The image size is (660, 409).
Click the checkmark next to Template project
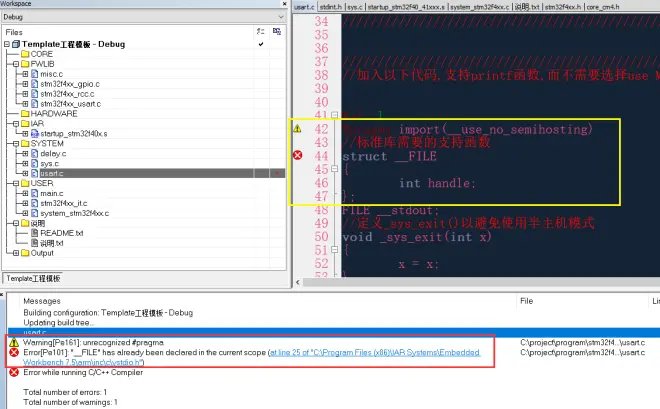point(261,44)
